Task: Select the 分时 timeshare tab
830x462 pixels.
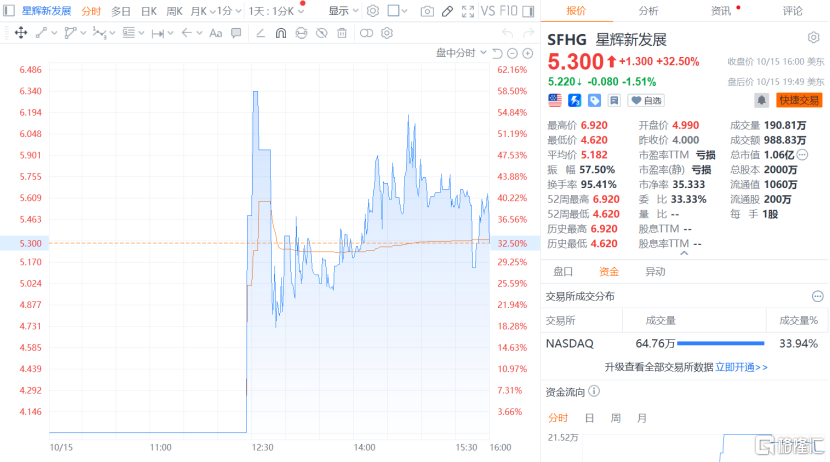Action: pyautogui.click(x=91, y=11)
